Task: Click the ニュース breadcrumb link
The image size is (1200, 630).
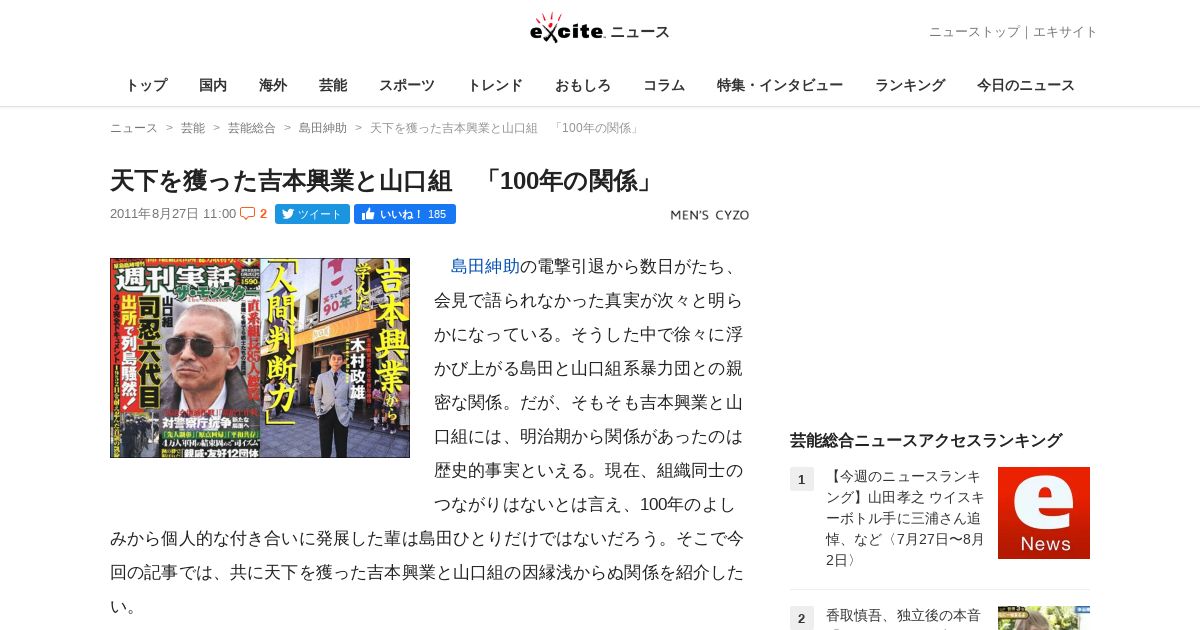Action: pyautogui.click(x=134, y=128)
